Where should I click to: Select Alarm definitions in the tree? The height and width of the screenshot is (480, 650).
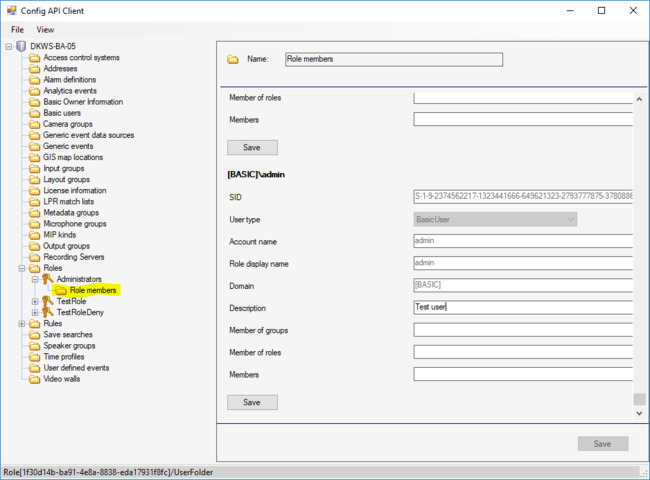tap(69, 80)
